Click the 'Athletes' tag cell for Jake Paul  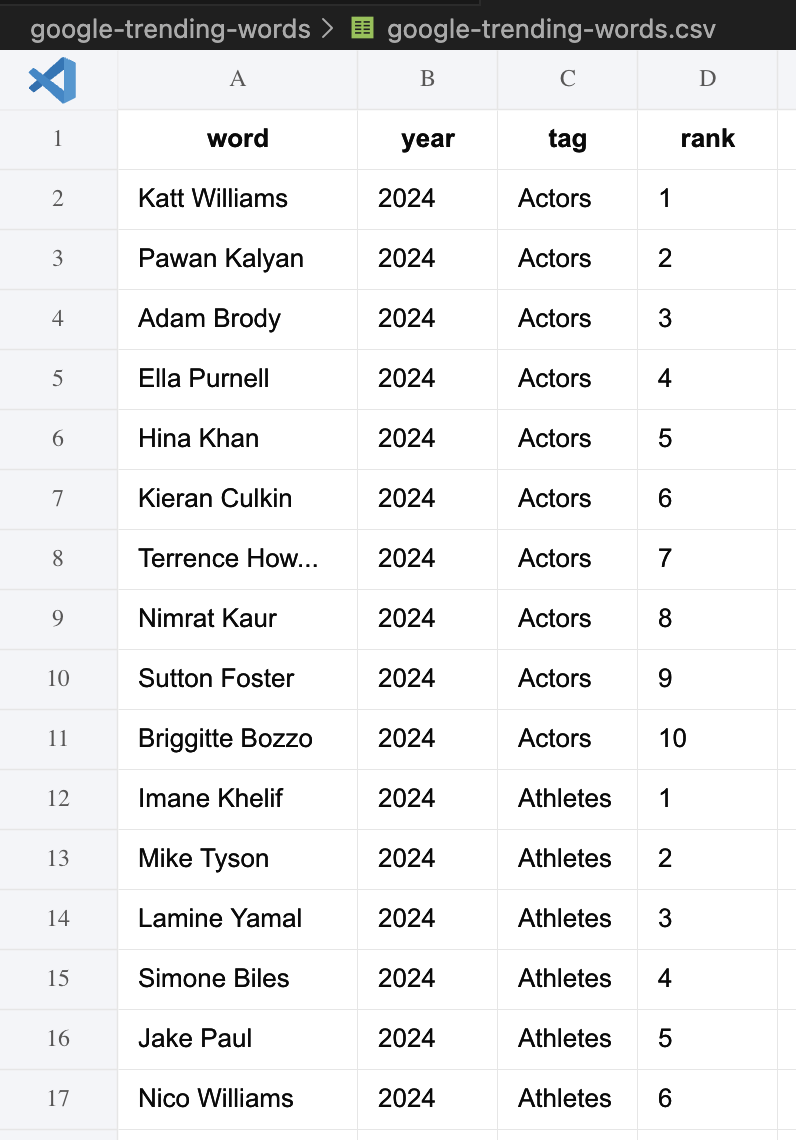pos(567,1039)
